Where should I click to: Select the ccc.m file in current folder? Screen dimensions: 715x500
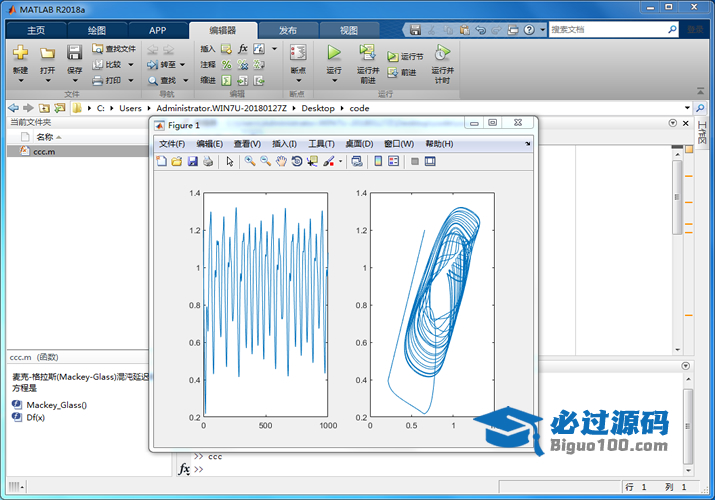pyautogui.click(x=78, y=151)
